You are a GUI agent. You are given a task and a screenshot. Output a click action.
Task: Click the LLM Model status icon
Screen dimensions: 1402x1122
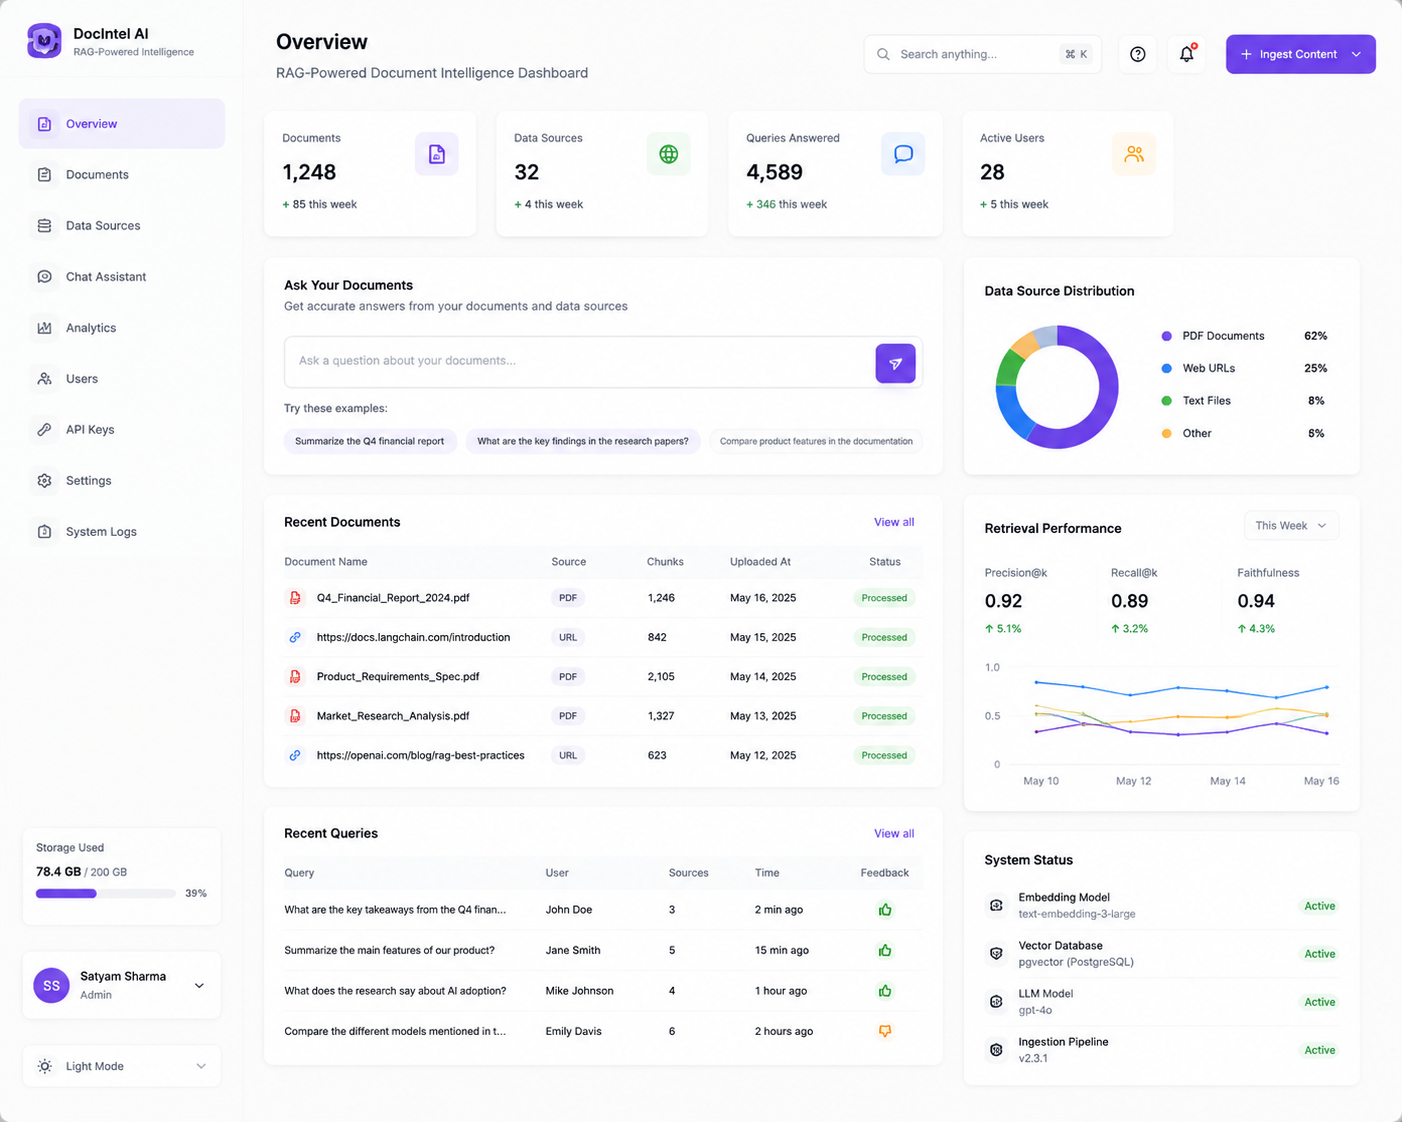(996, 1001)
